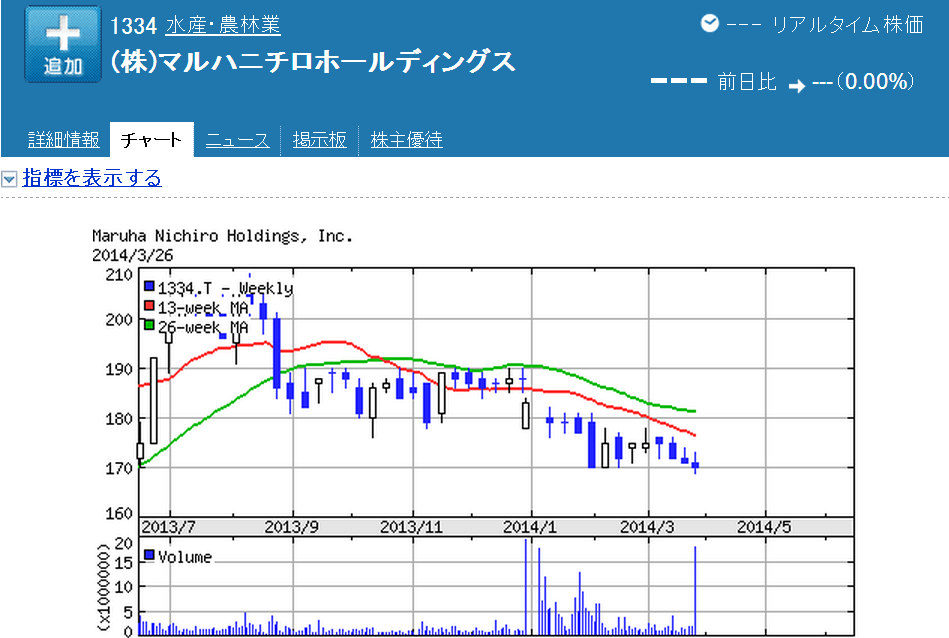The height and width of the screenshot is (638, 949).
Task: Click the Volume legend text
Action: click(185, 557)
